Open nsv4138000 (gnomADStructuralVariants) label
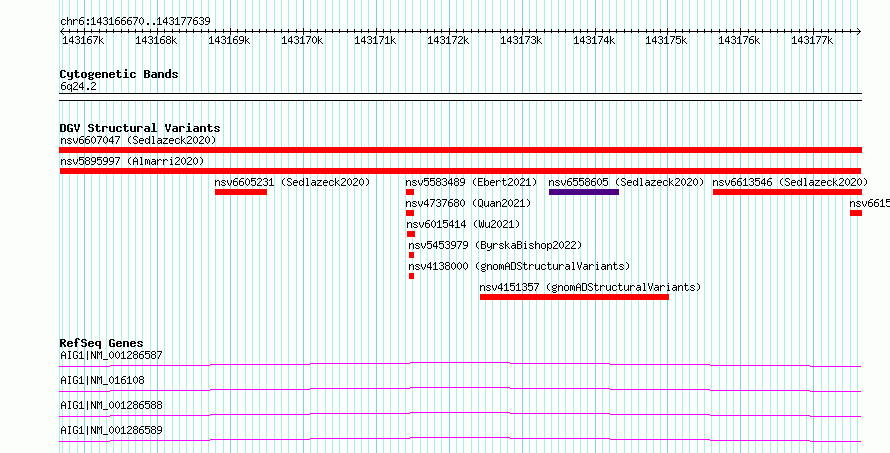The height and width of the screenshot is (453, 890). (519, 266)
